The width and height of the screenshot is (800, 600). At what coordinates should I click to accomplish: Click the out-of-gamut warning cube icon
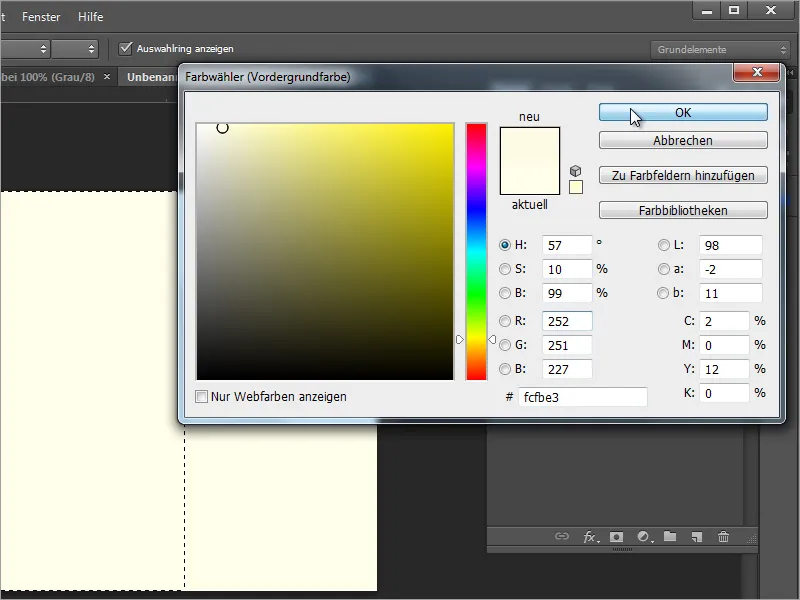[576, 170]
